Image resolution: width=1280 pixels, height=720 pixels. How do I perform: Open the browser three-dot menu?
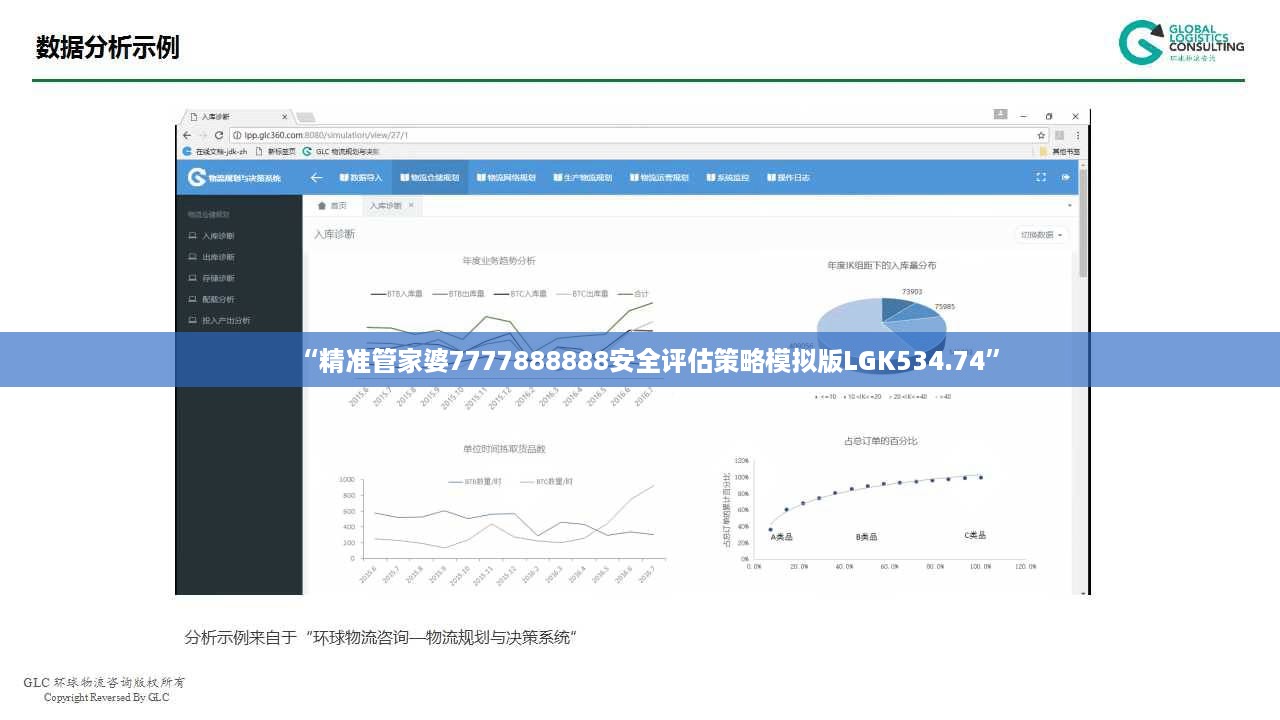tap(1077, 134)
